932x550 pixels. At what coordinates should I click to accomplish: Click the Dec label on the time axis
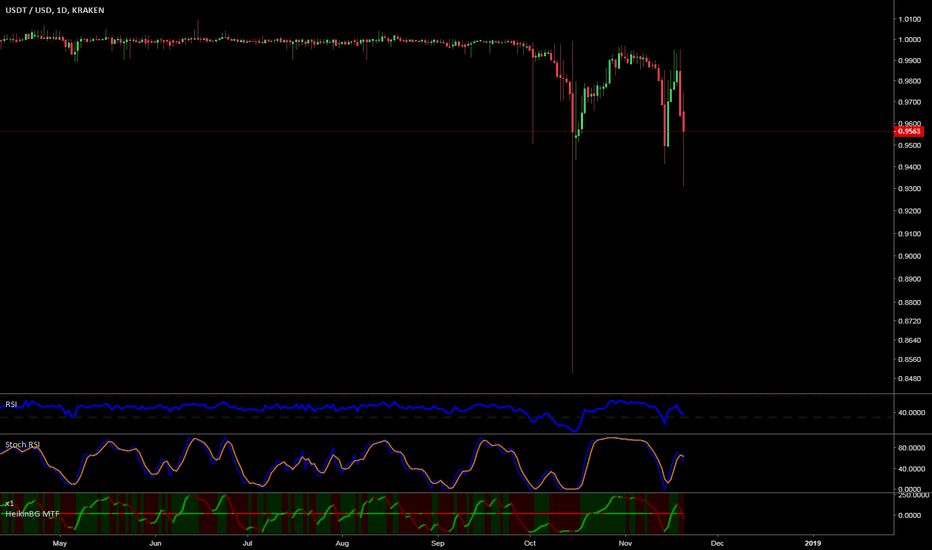click(x=717, y=543)
